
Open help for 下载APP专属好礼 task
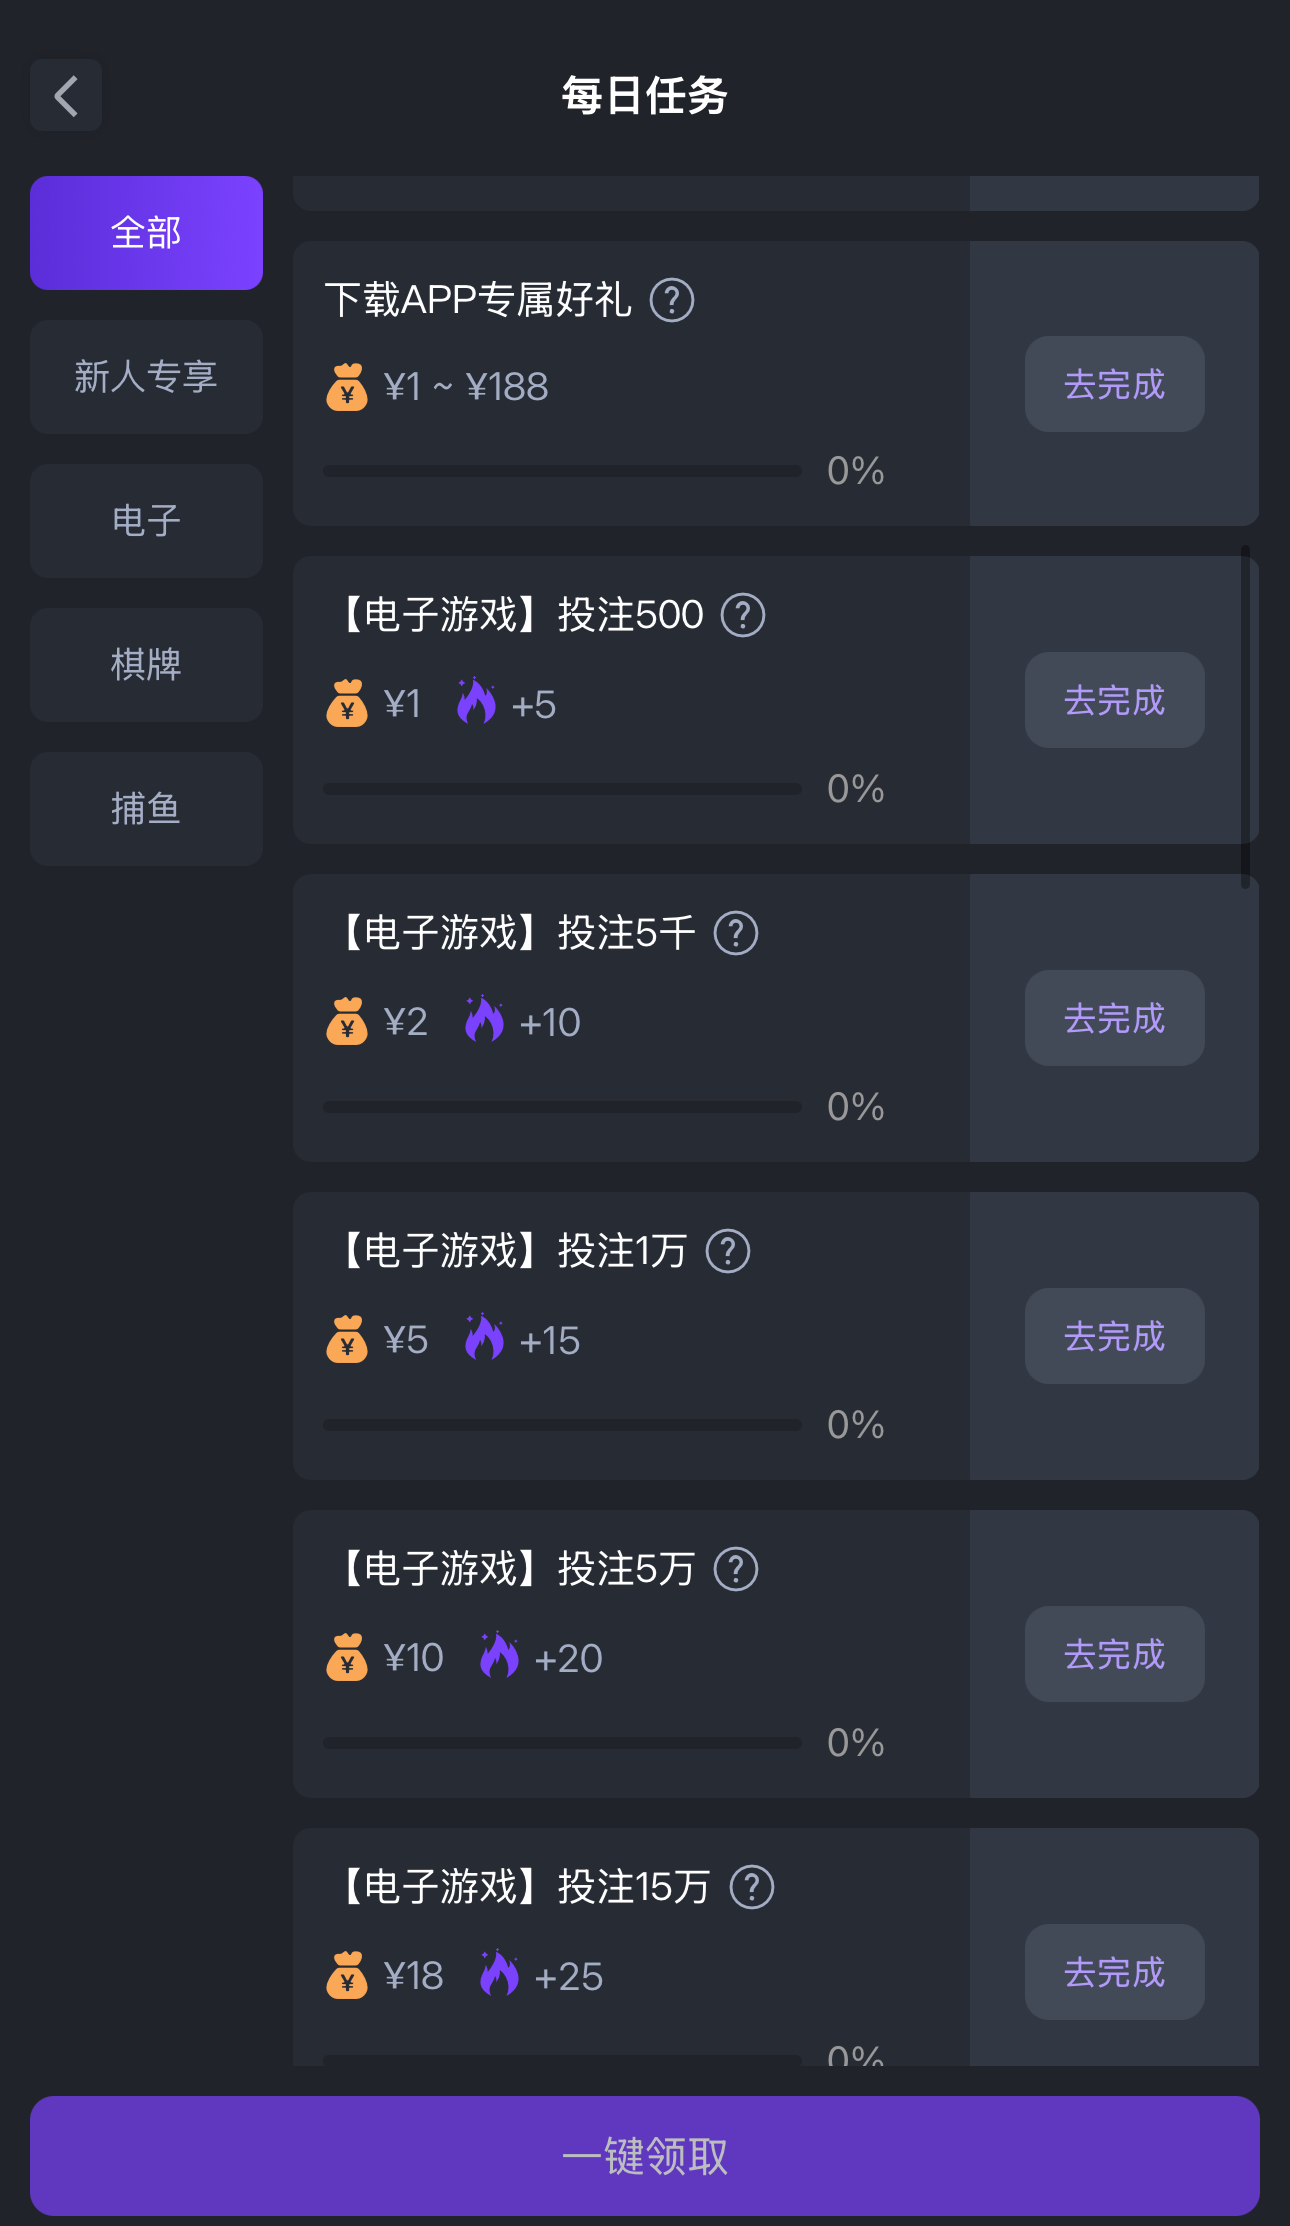[x=672, y=300]
